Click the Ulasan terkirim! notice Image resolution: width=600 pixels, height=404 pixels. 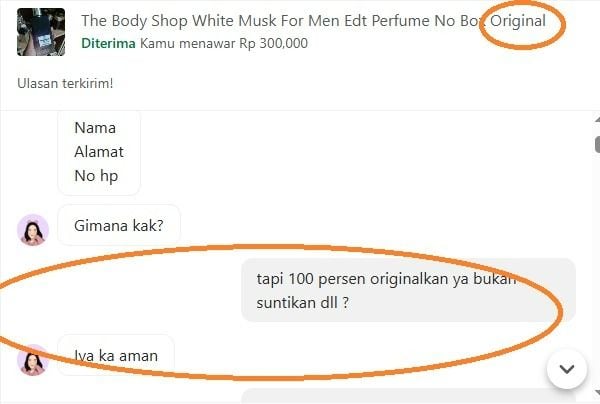pos(65,83)
